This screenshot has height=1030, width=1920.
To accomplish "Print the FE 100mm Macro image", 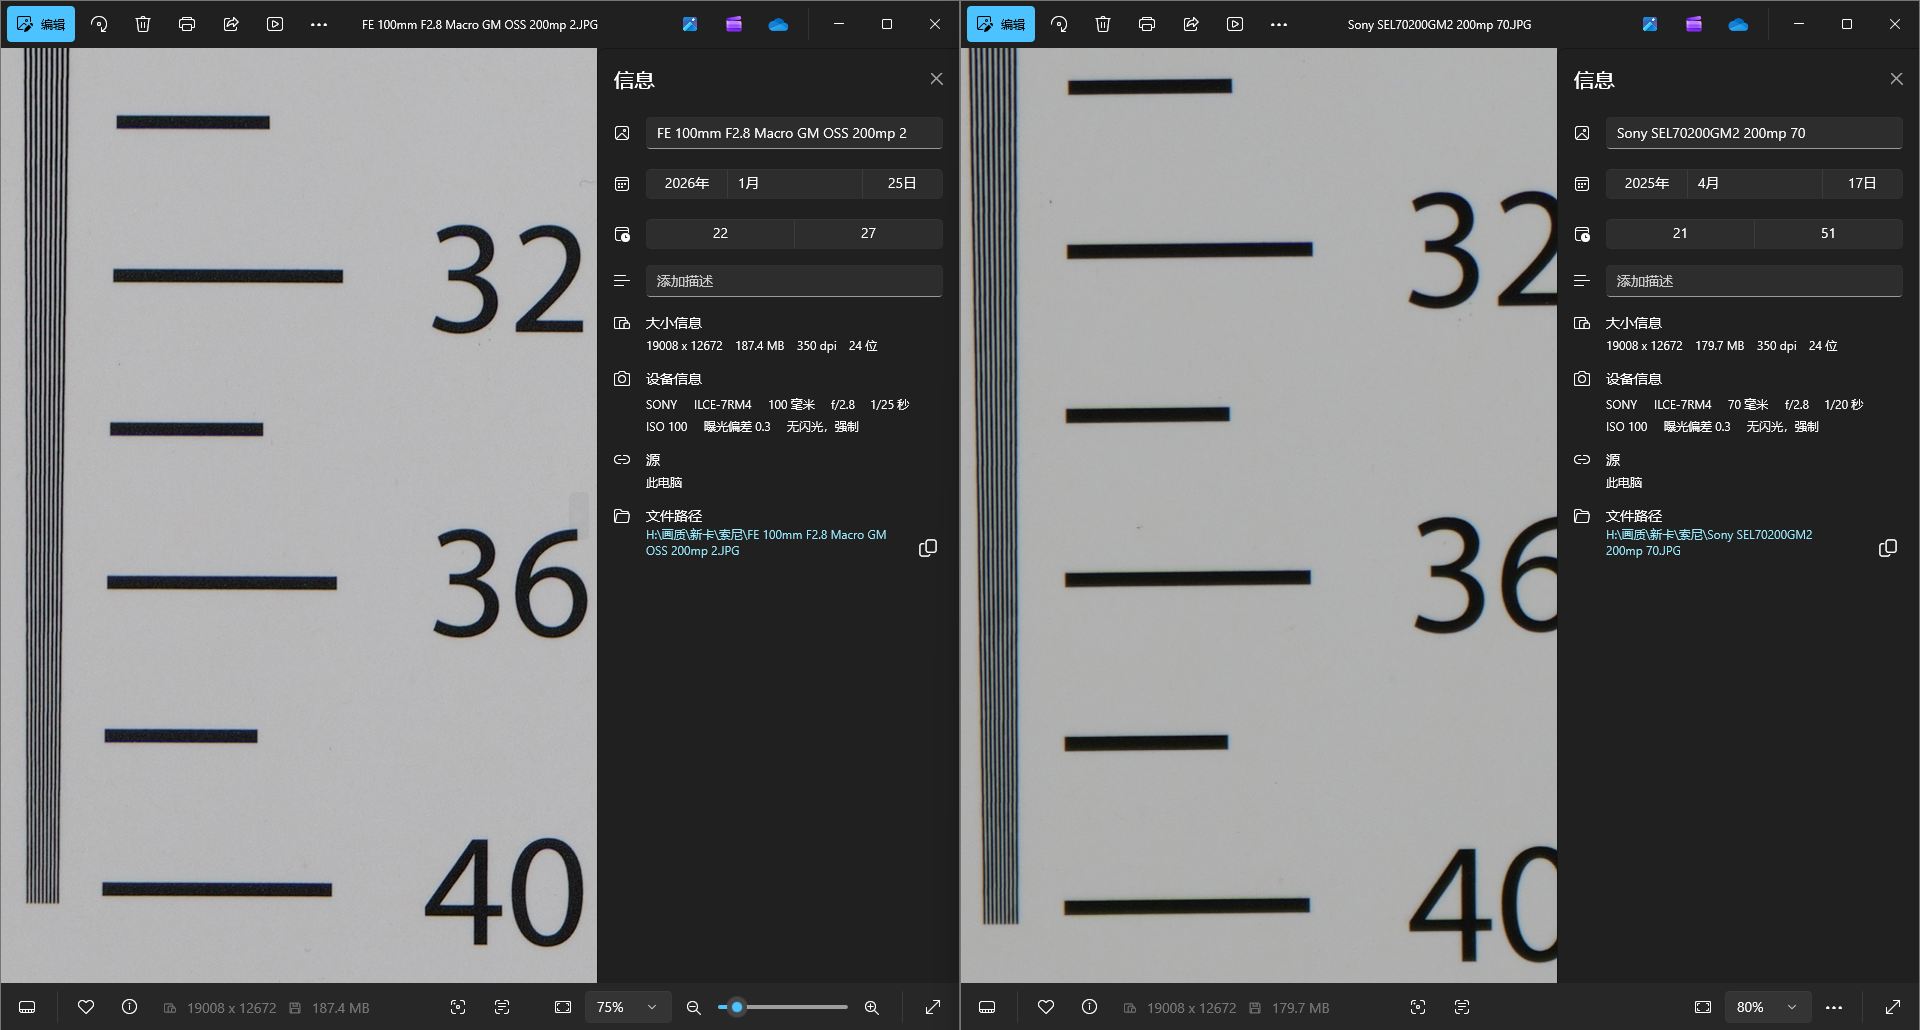I will (x=187, y=24).
